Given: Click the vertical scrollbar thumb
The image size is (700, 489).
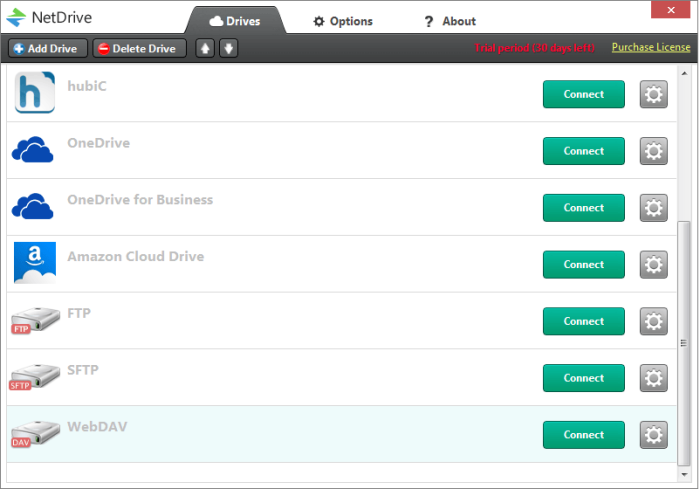Looking at the screenshot, I should [684, 343].
